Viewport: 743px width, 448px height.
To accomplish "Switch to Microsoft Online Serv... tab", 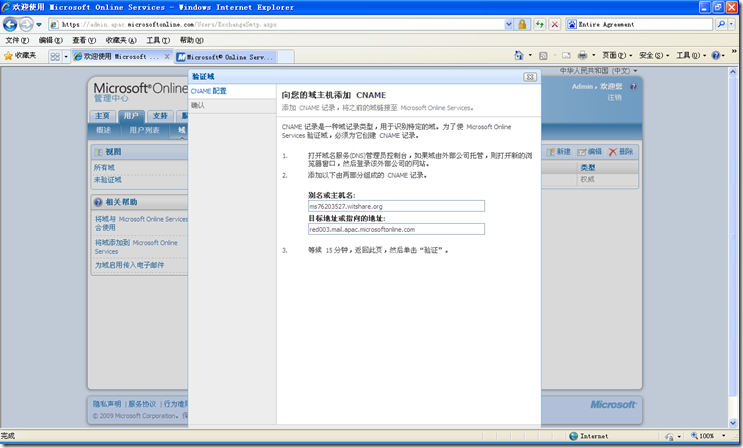I will (226, 57).
